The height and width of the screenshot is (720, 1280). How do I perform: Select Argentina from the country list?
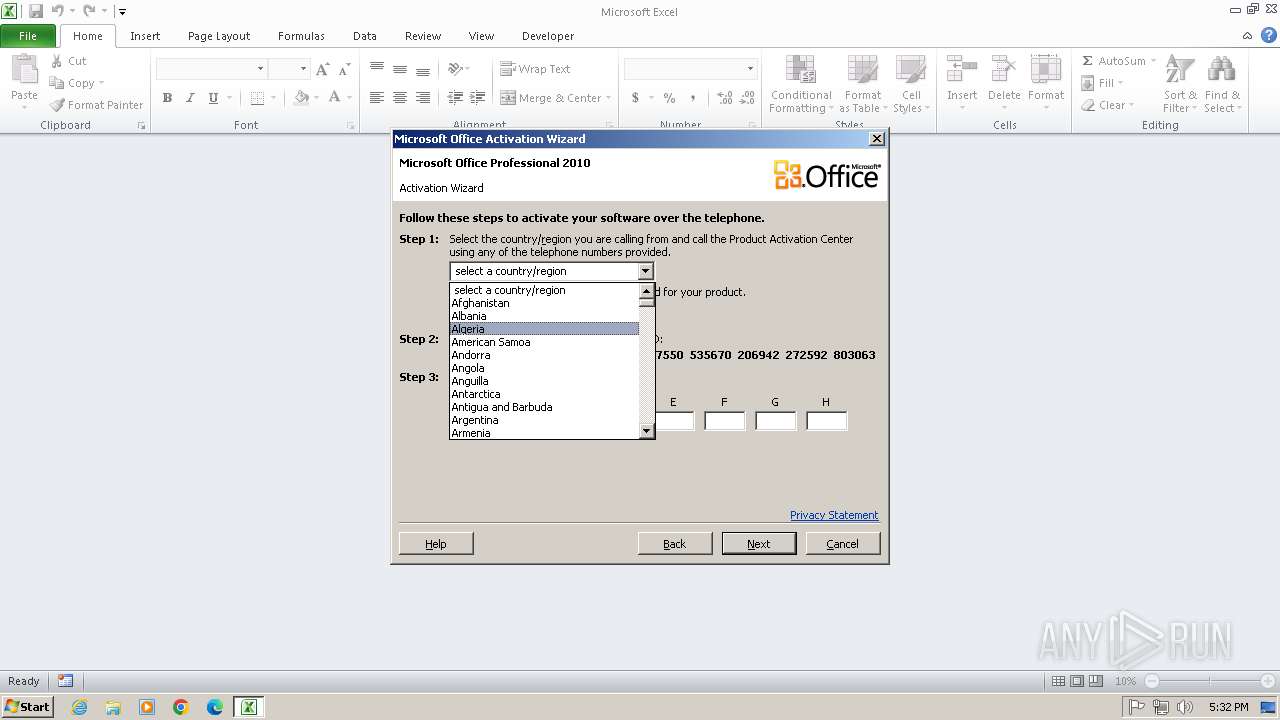(544, 420)
